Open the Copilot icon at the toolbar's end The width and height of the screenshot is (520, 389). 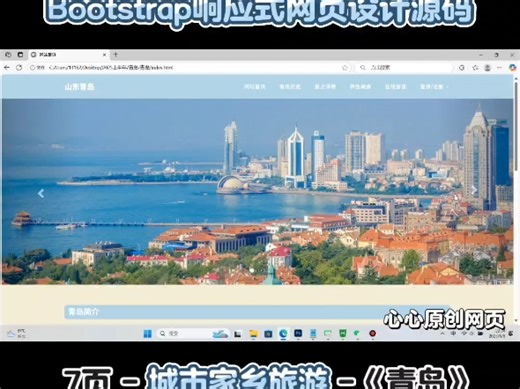click(512, 68)
